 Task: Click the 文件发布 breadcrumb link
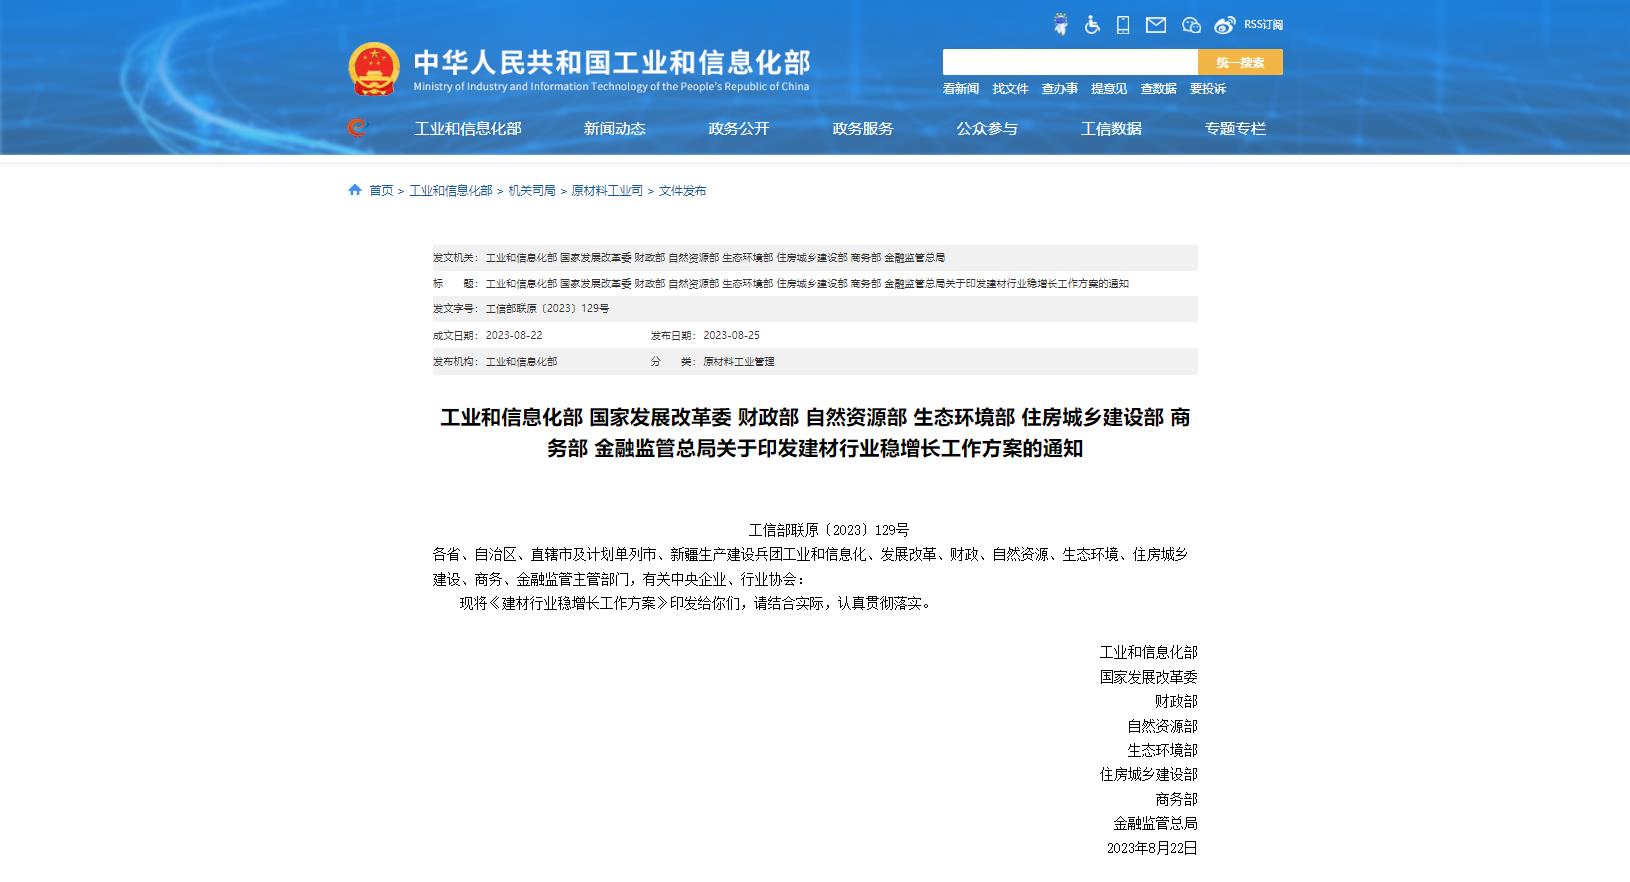(682, 191)
